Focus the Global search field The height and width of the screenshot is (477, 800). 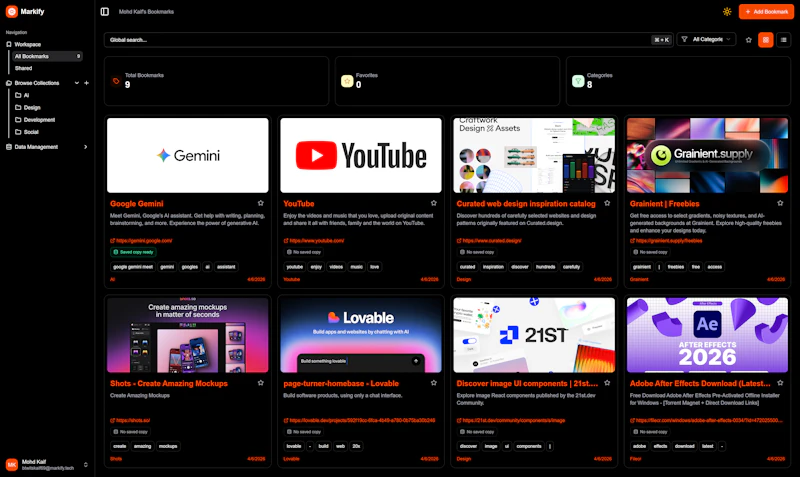tap(389, 40)
